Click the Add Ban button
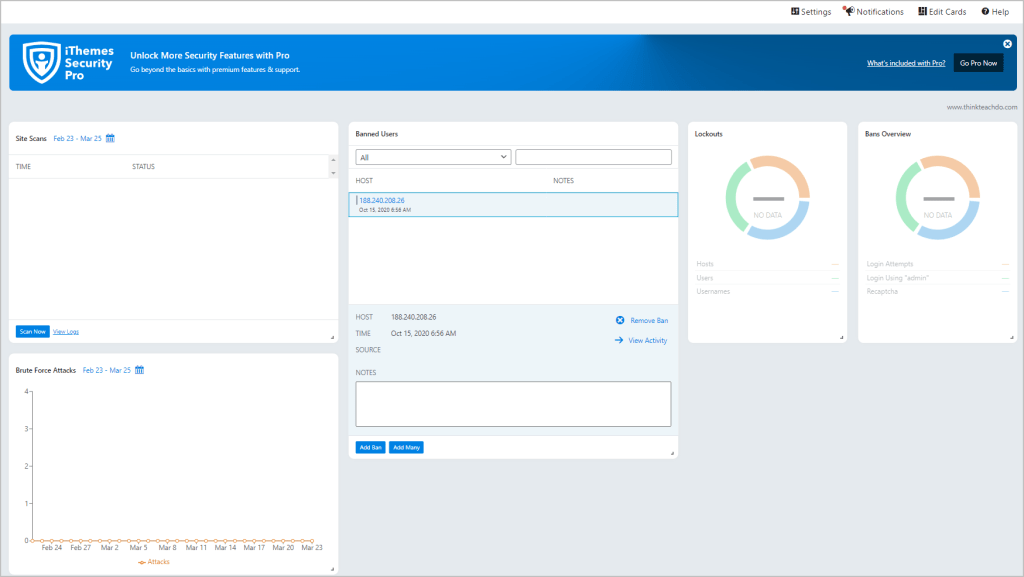 (370, 447)
